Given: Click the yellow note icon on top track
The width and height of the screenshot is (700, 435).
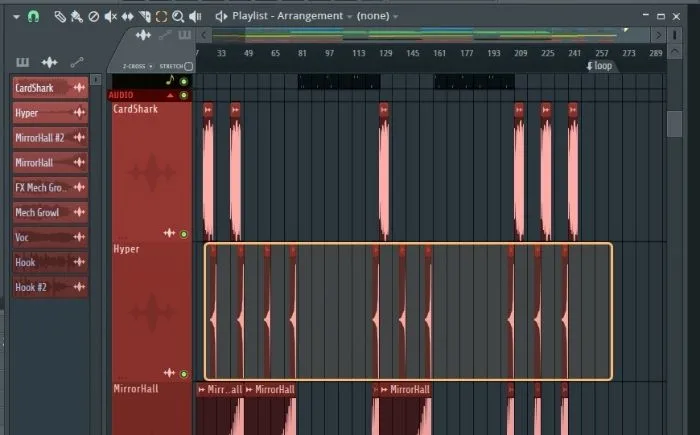Looking at the screenshot, I should (170, 80).
